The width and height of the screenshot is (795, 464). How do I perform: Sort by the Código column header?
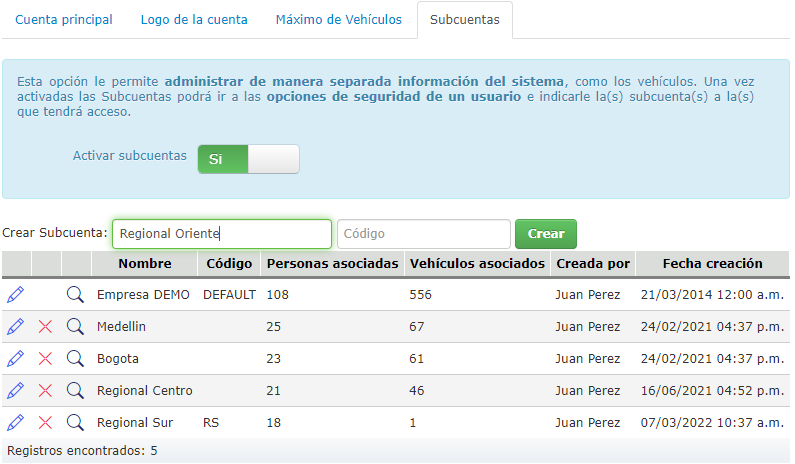pyautogui.click(x=229, y=264)
